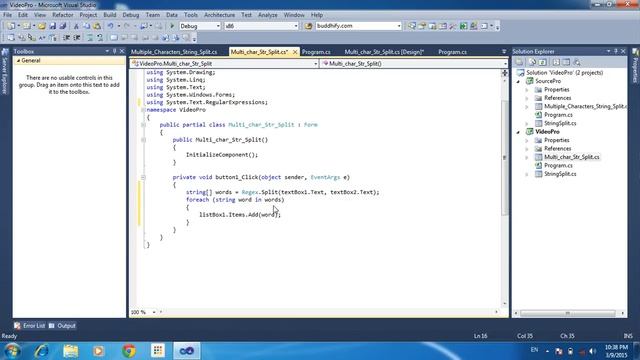
Task: Click Increase Indent icon in text toolbar
Action: [77, 38]
